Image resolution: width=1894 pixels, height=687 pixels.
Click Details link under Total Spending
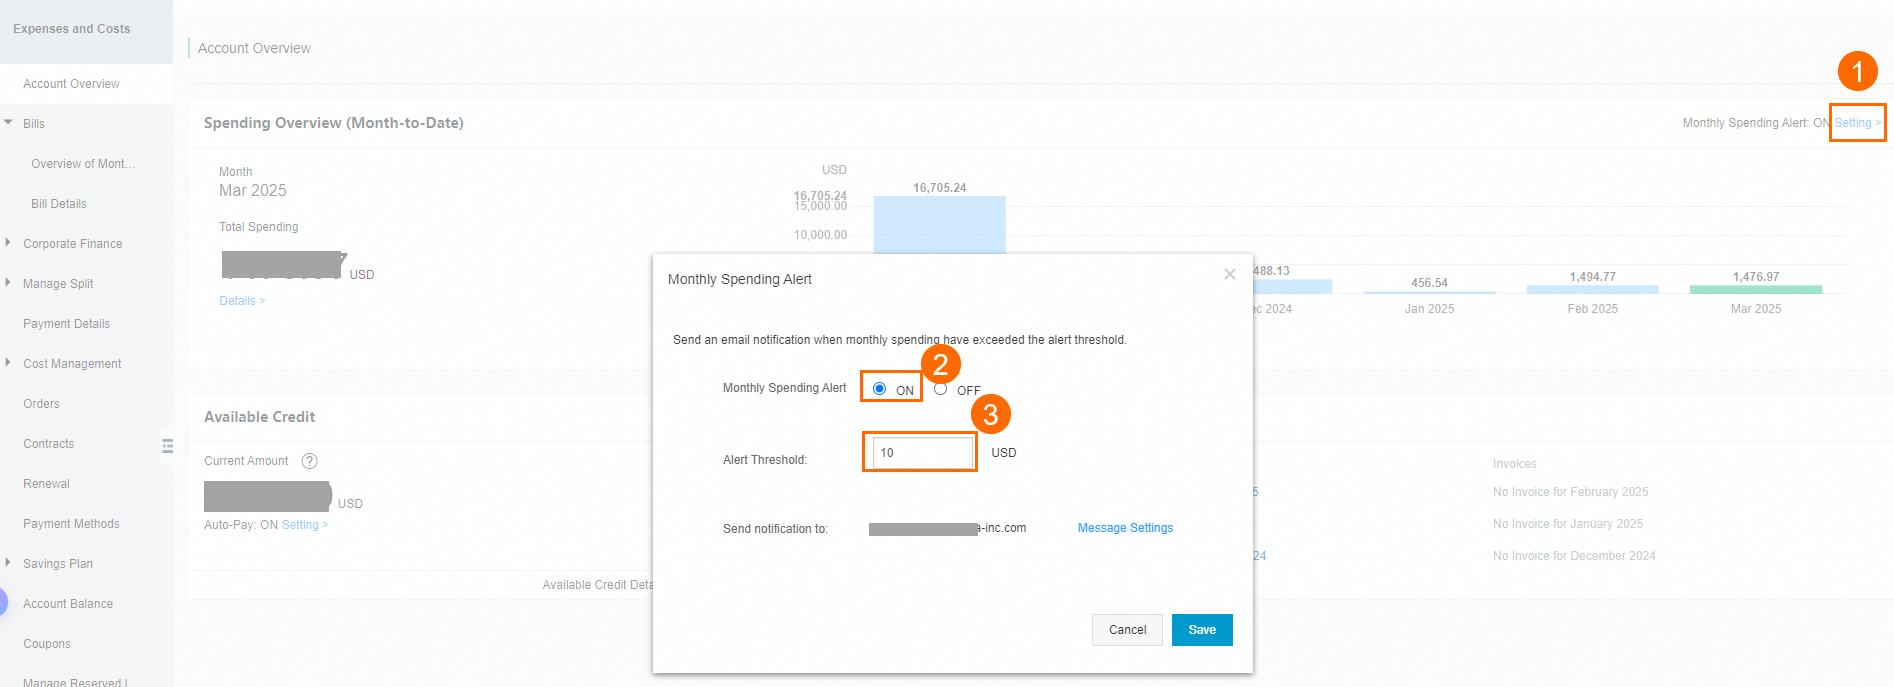point(242,301)
